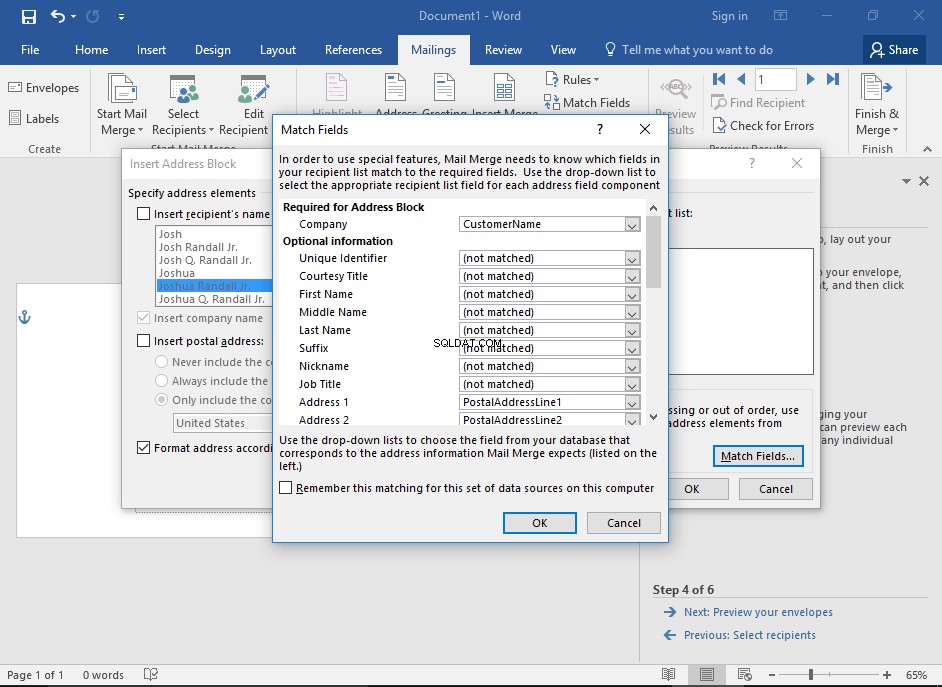
Task: Open the Finish & Merge menu
Action: 877,103
